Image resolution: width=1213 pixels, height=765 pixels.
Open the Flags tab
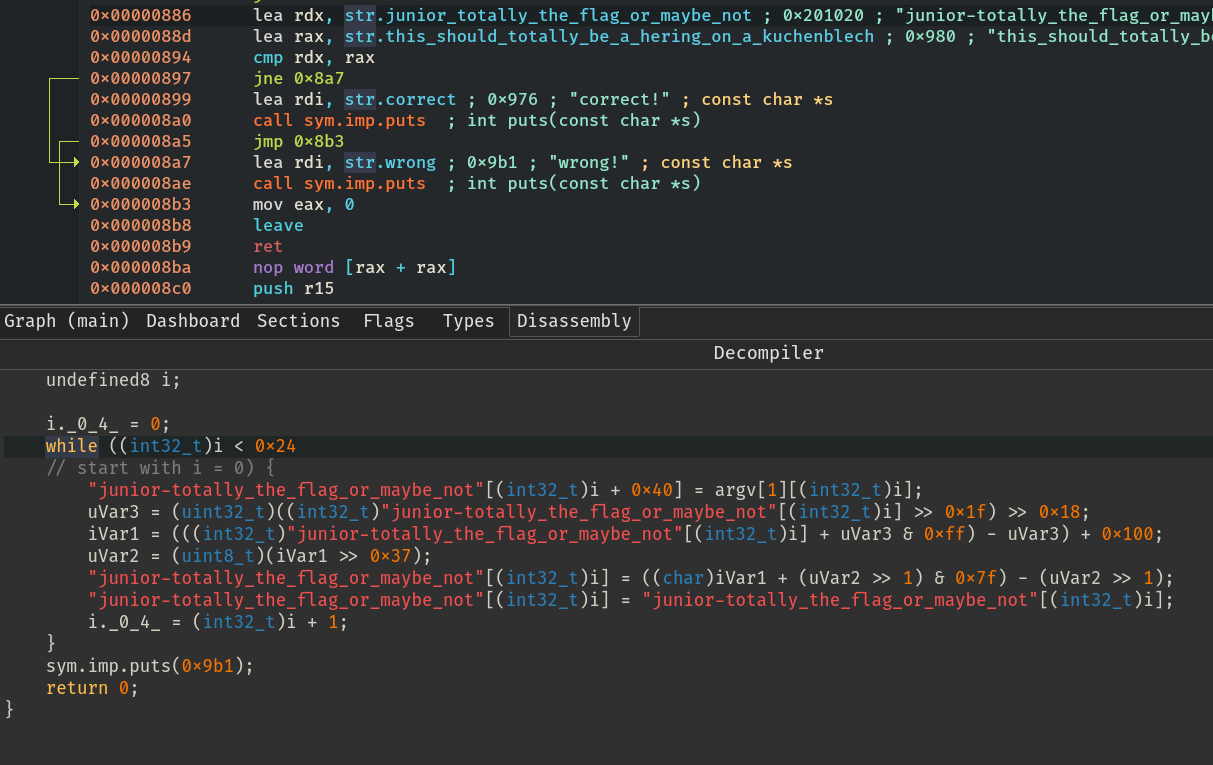tap(389, 321)
